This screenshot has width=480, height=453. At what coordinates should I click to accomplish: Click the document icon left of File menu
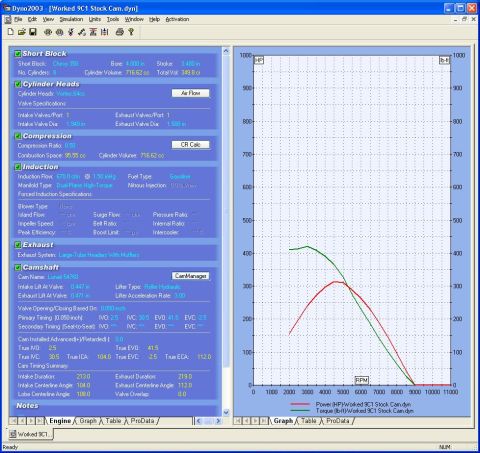pos(8,20)
